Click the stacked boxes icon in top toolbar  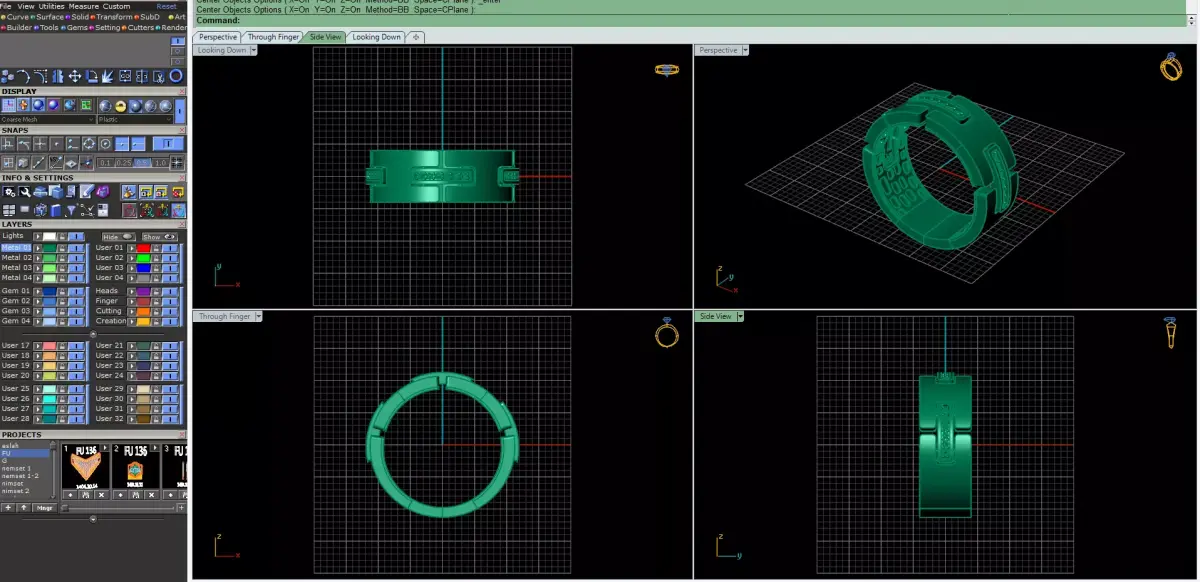click(8, 77)
